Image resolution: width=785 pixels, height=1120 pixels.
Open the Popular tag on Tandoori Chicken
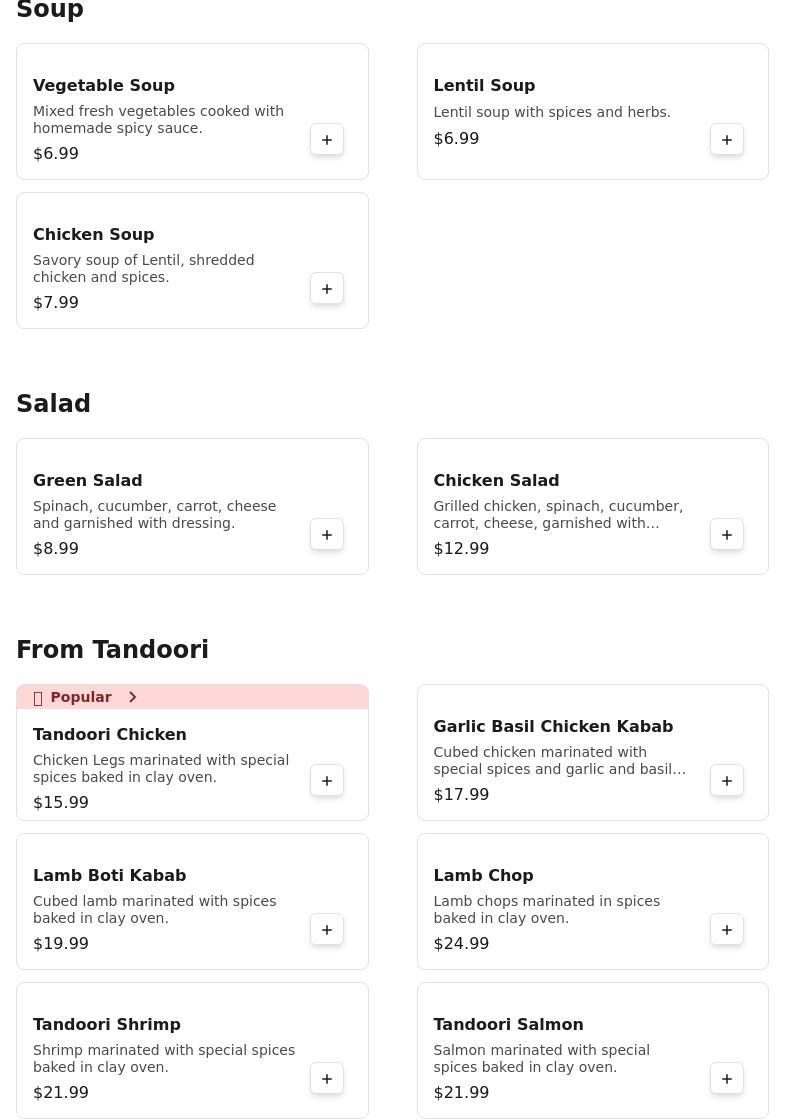(x=81, y=697)
